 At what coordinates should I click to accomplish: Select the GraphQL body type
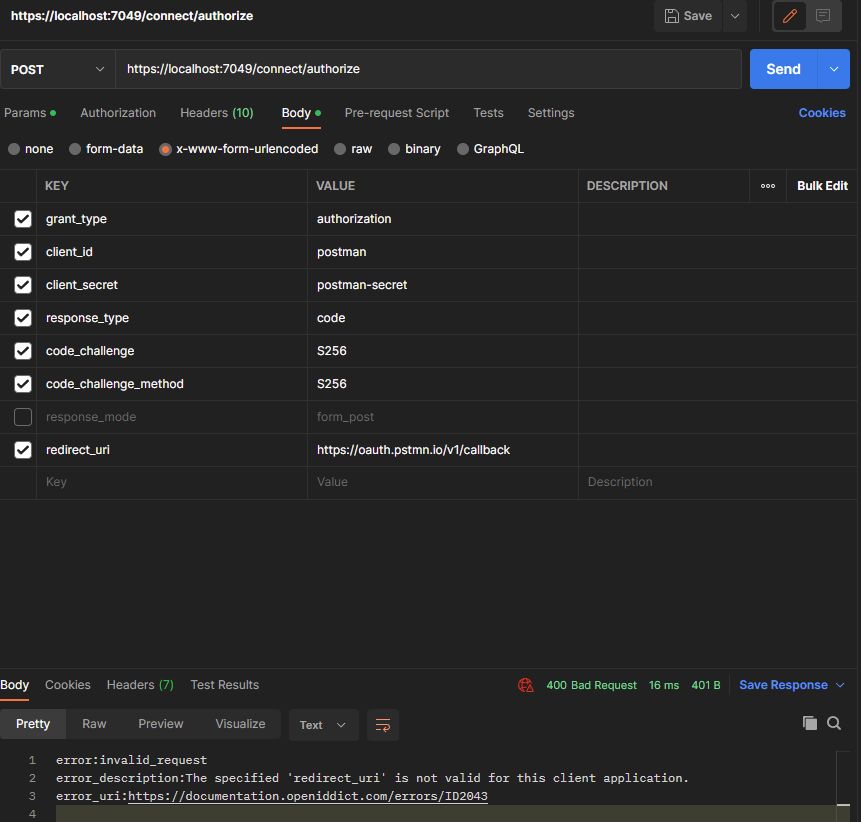coord(463,149)
